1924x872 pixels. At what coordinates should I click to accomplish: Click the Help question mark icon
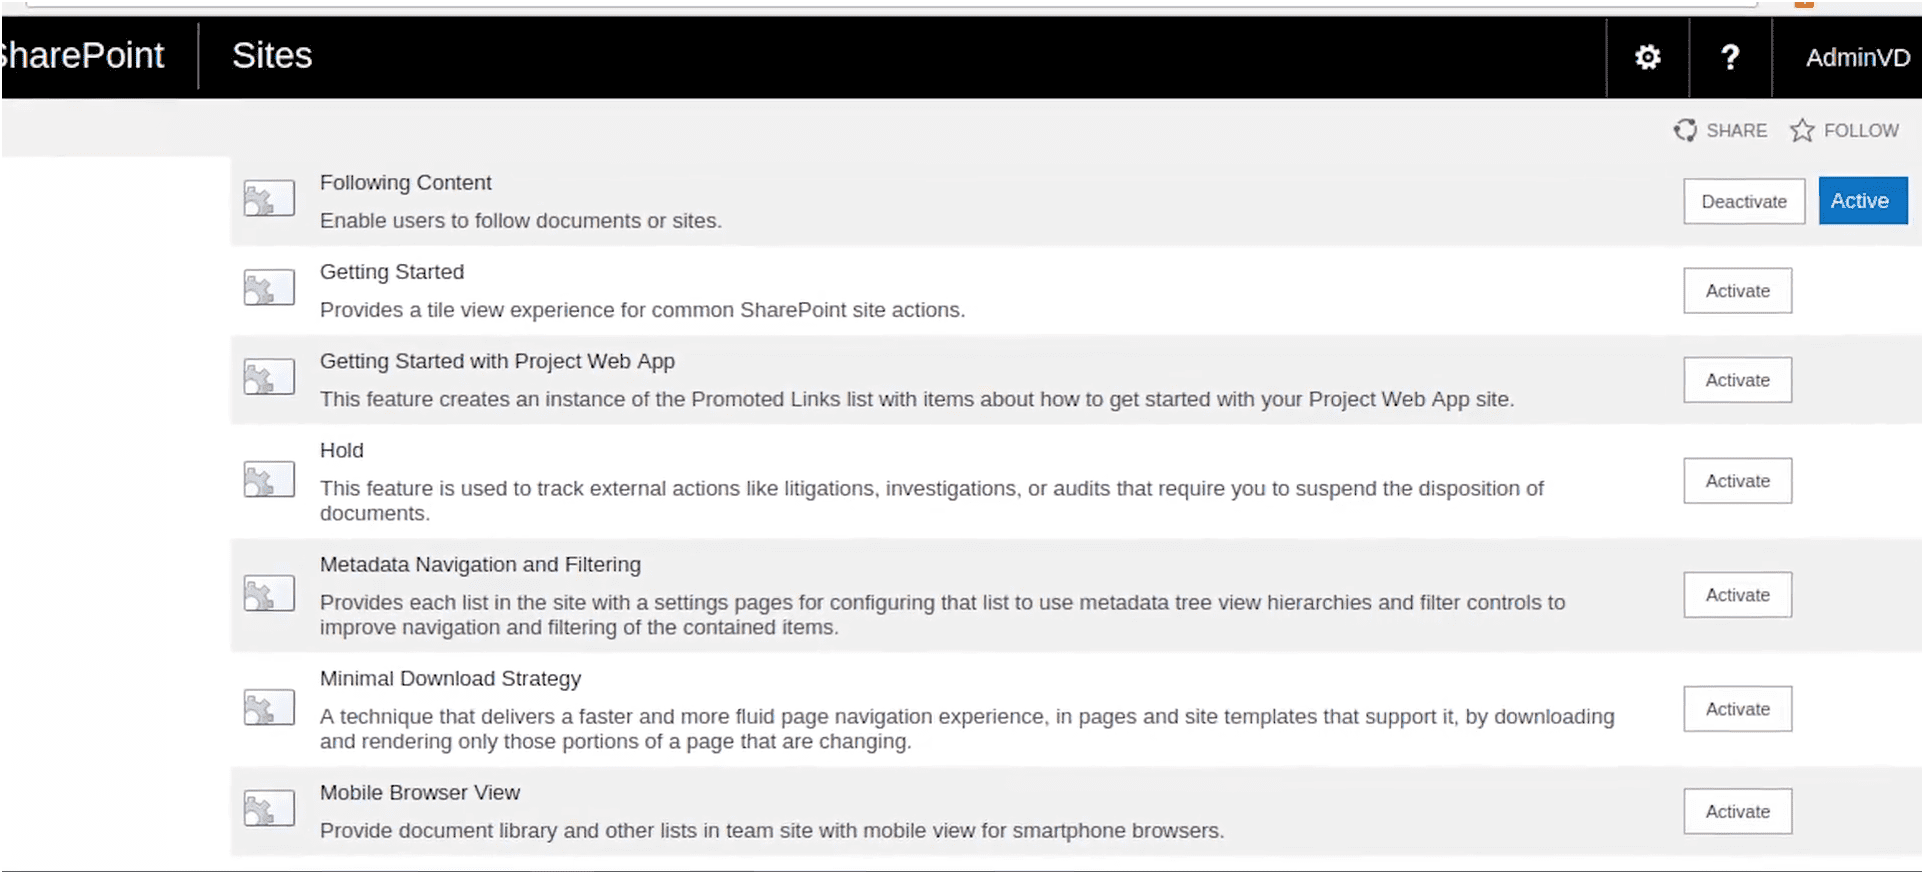pyautogui.click(x=1730, y=57)
